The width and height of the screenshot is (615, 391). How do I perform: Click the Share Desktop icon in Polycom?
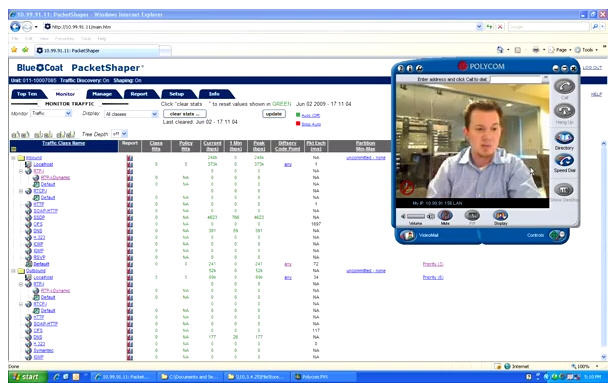[x=564, y=190]
